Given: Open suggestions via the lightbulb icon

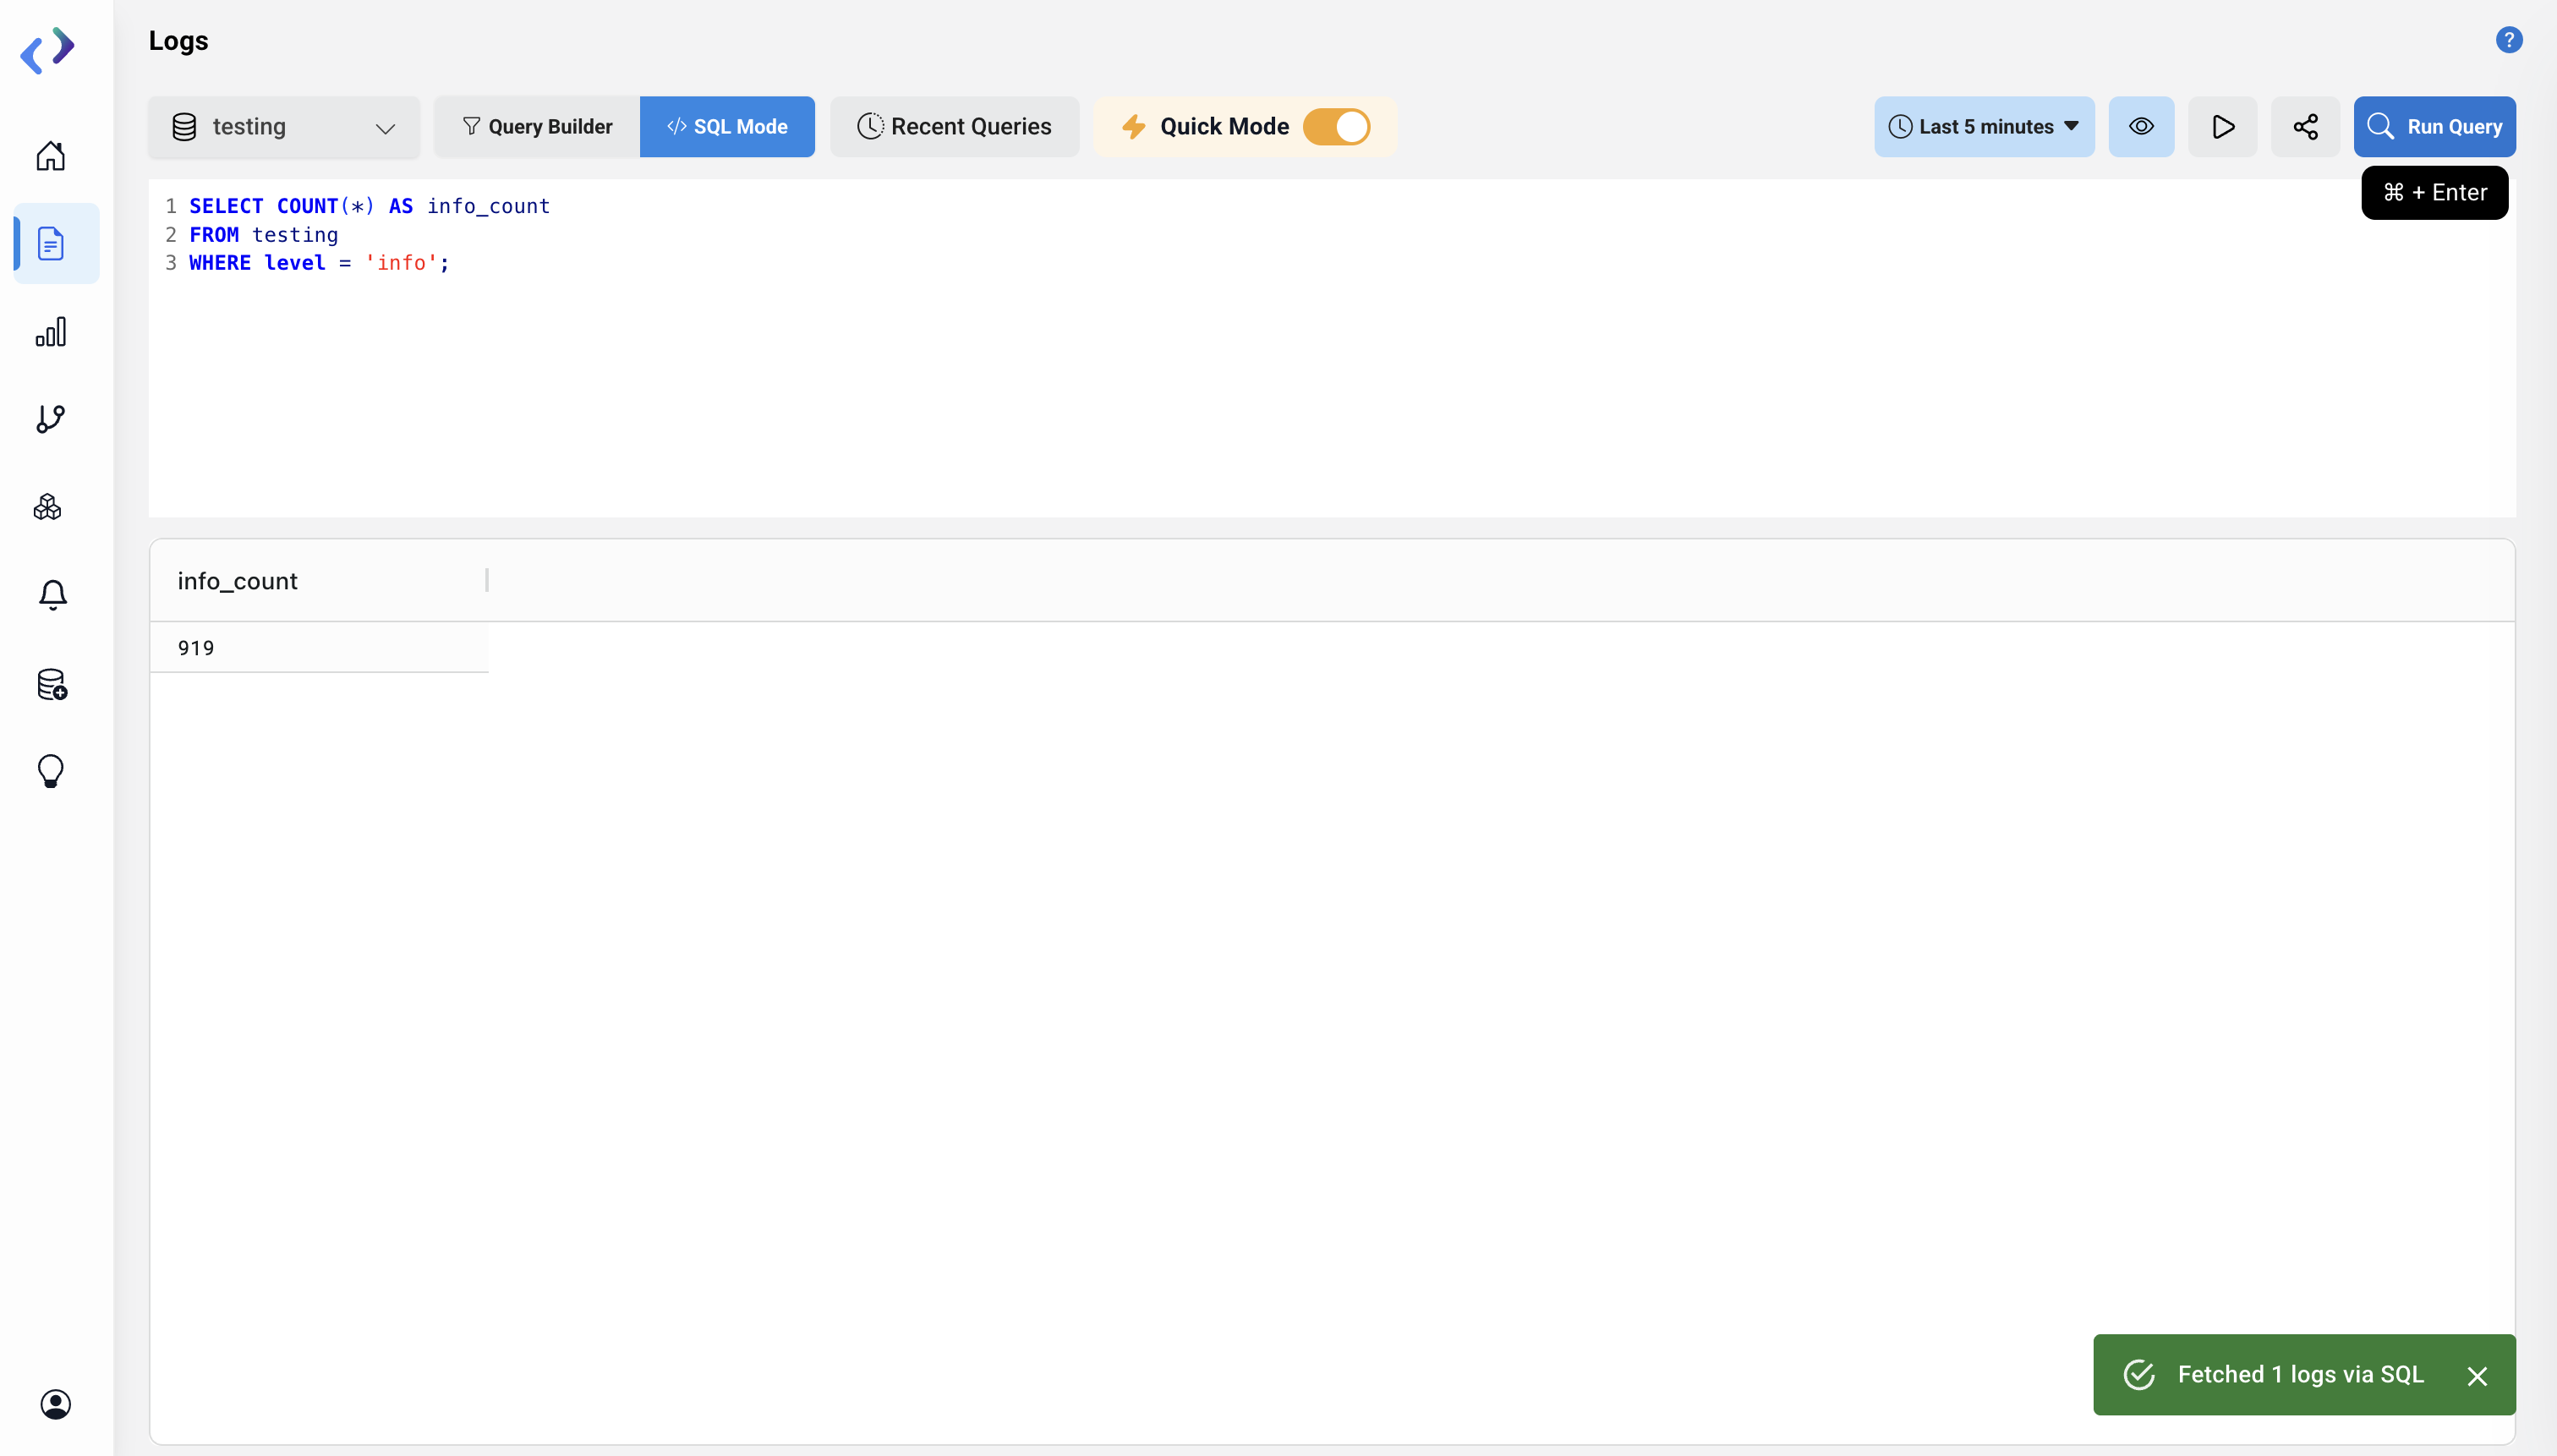Looking at the screenshot, I should coord(49,770).
